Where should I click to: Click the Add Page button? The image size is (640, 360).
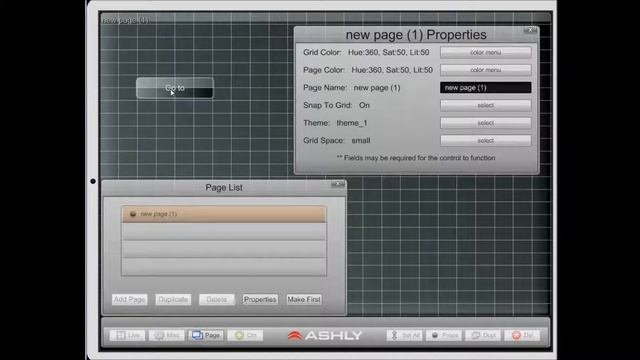tap(129, 300)
